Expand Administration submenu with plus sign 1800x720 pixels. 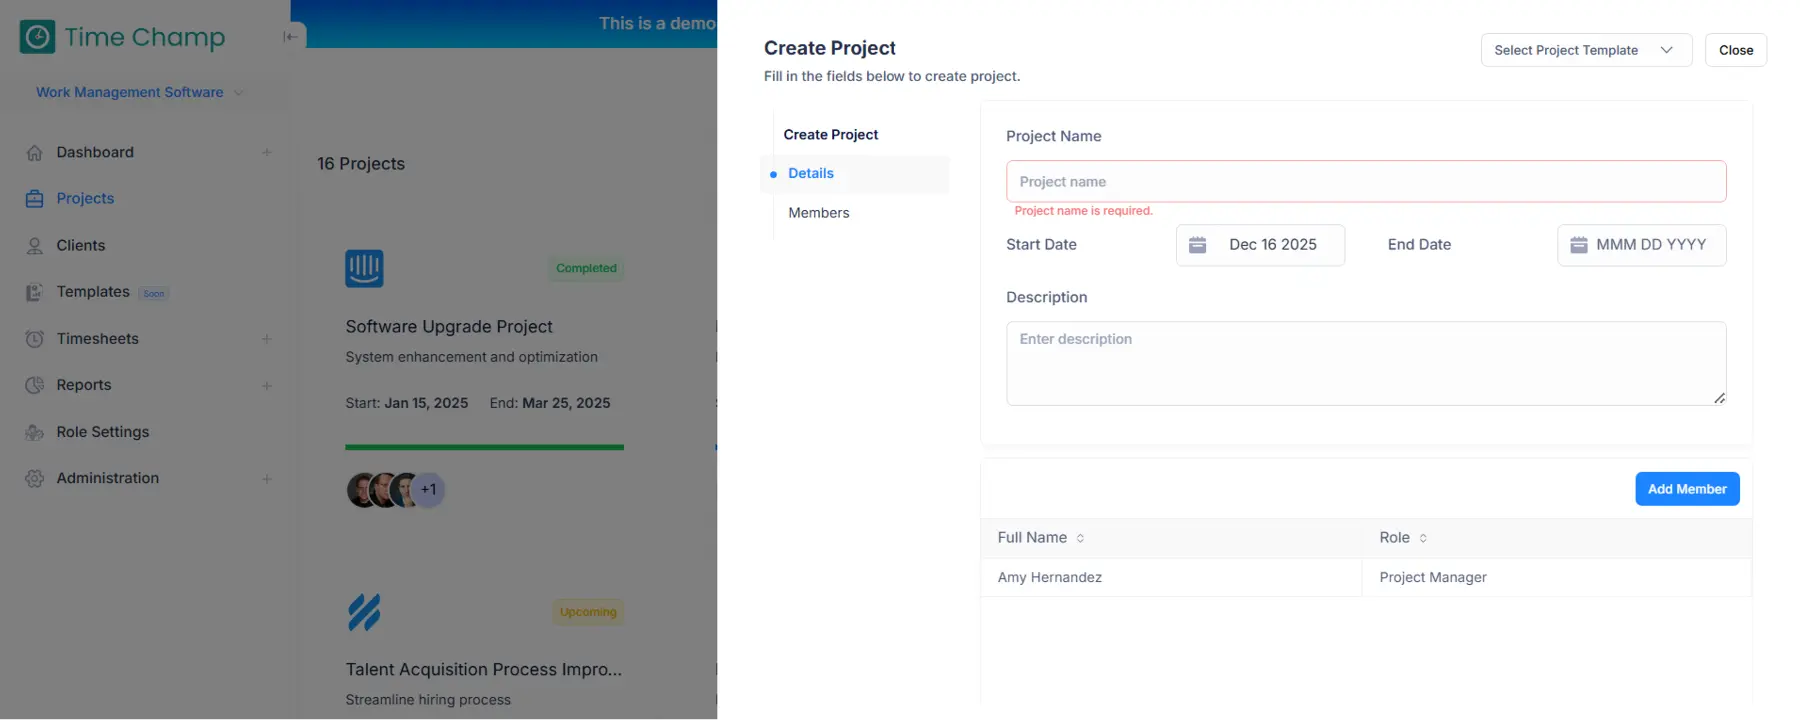coord(267,479)
